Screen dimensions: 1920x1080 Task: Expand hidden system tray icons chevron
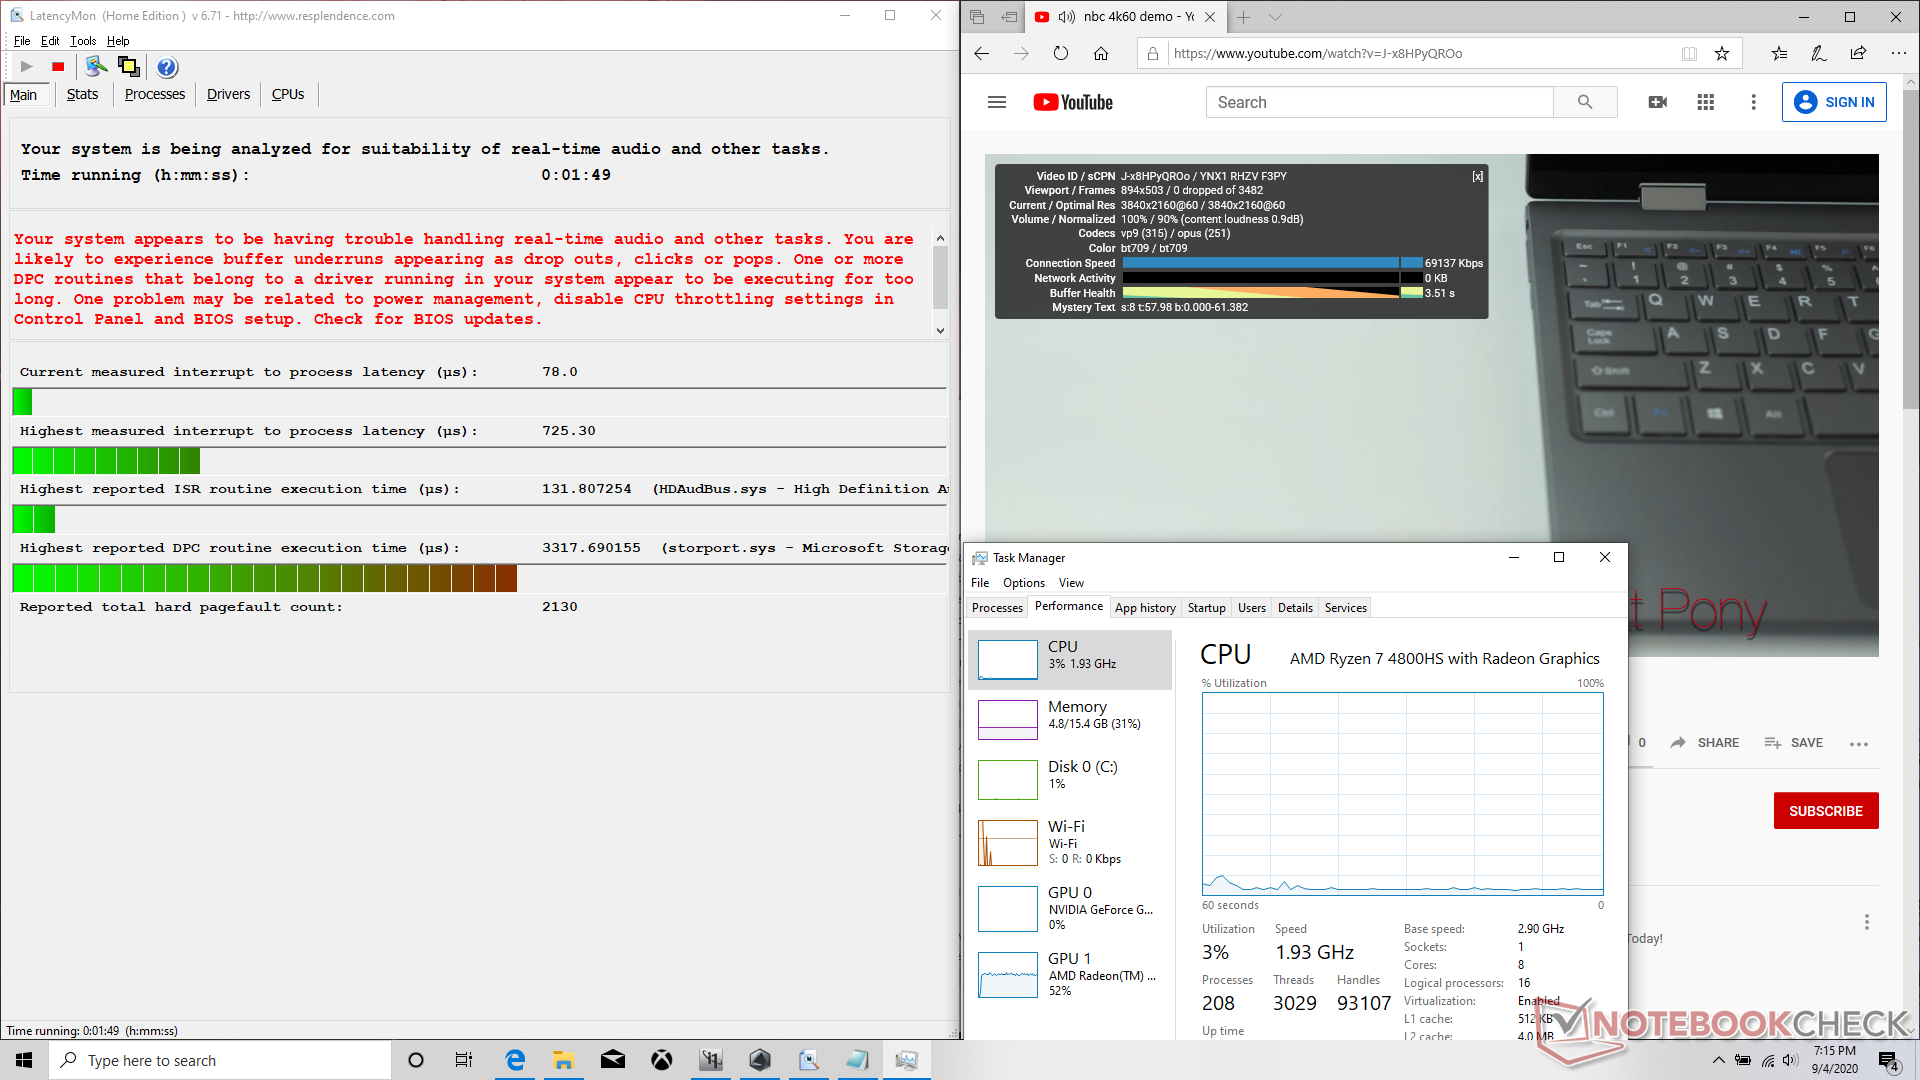[1718, 1060]
